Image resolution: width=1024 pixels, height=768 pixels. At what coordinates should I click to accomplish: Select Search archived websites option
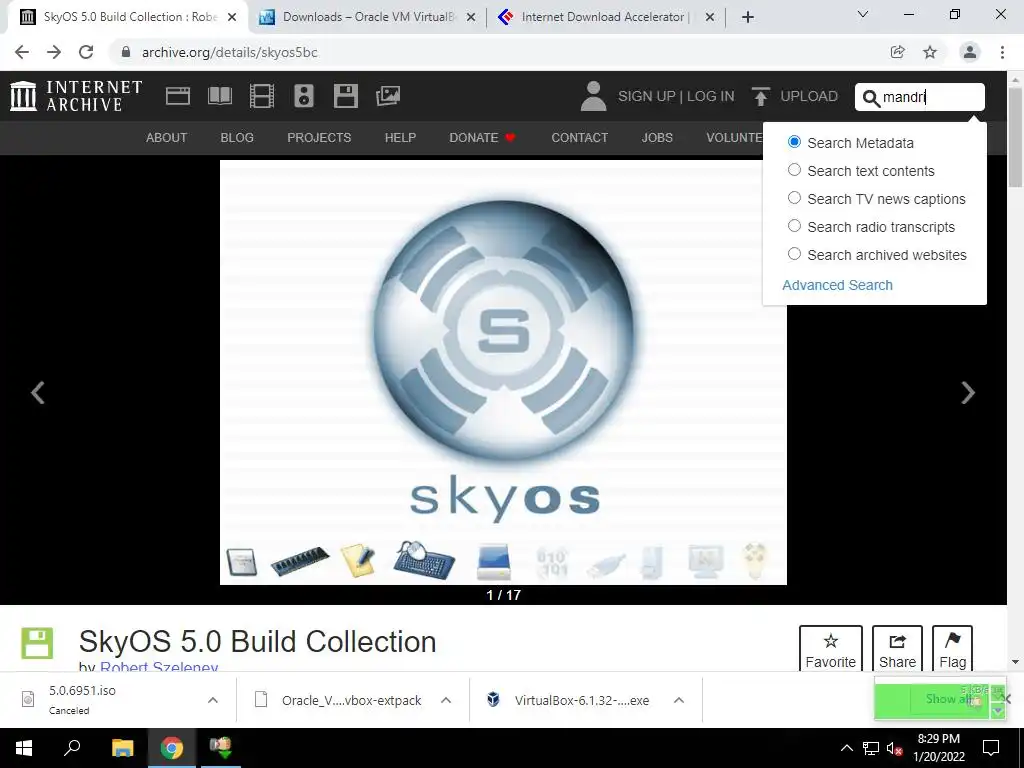(794, 254)
